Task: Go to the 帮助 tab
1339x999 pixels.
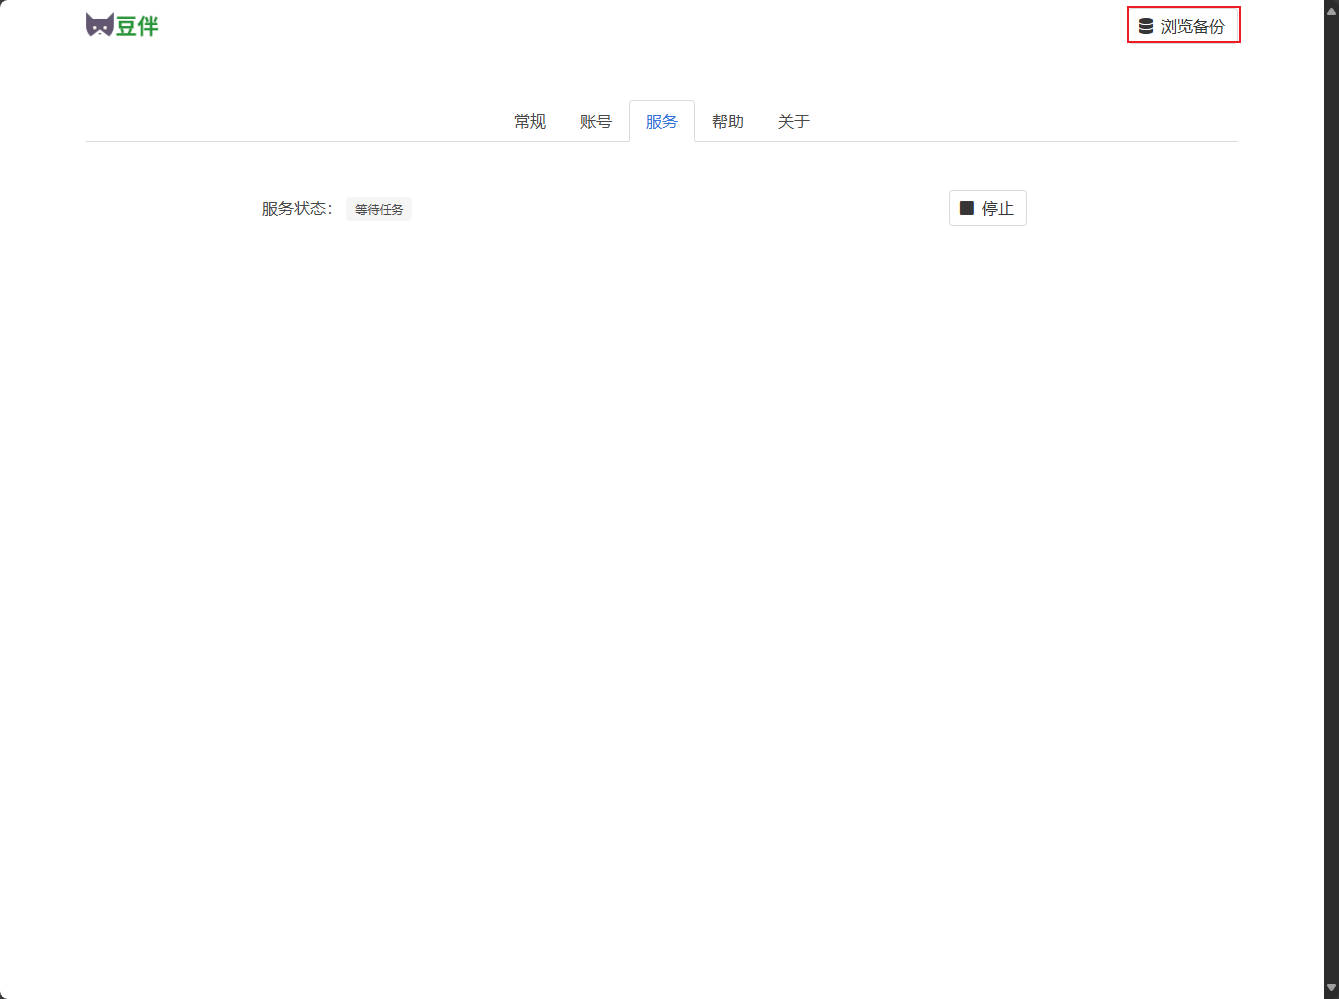Action: [x=728, y=121]
